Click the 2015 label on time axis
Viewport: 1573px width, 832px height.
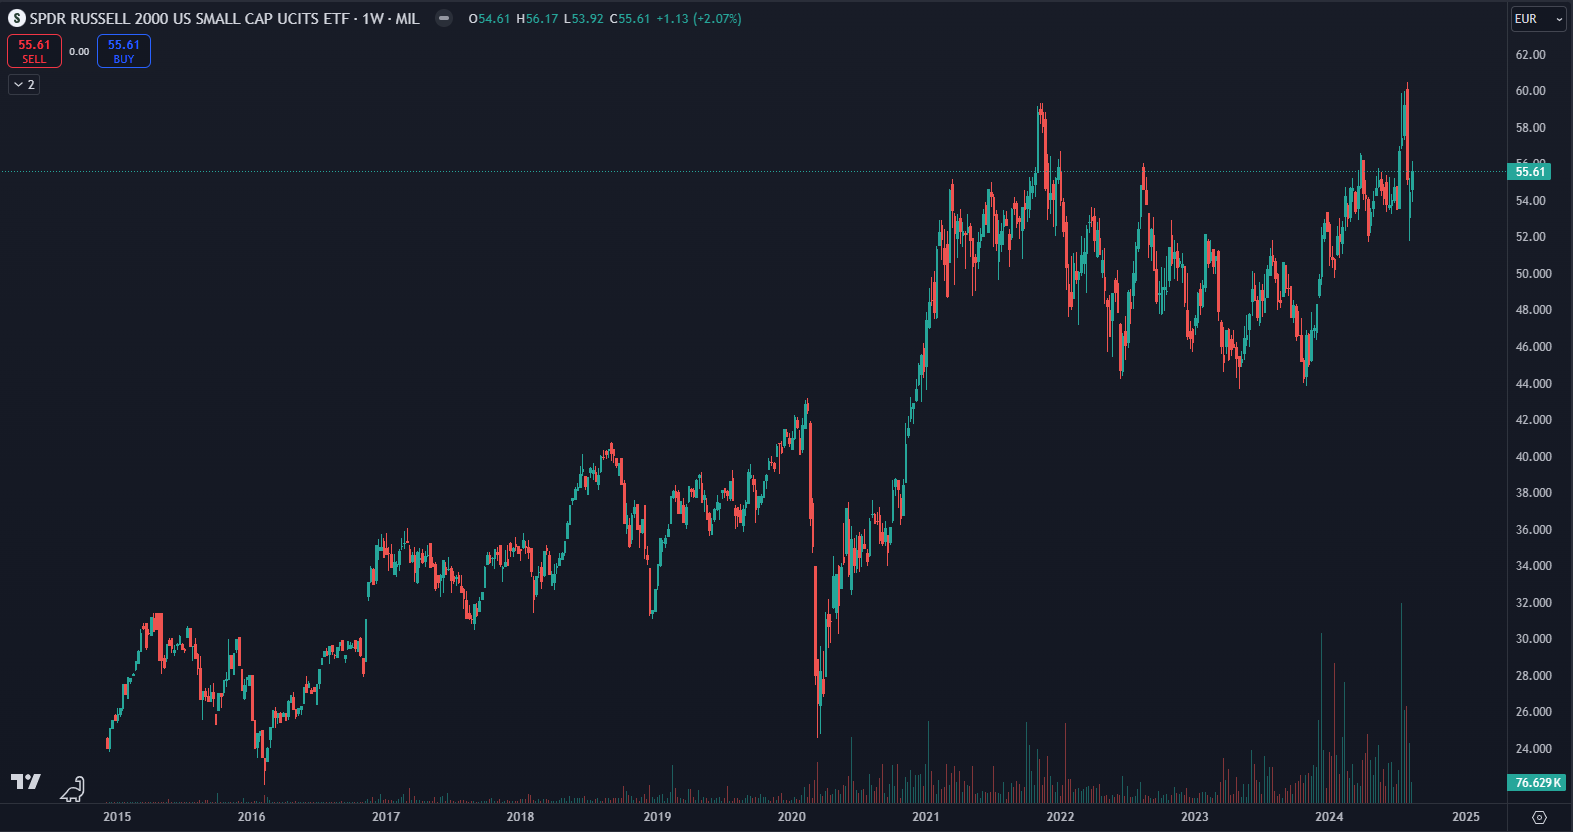click(x=117, y=817)
